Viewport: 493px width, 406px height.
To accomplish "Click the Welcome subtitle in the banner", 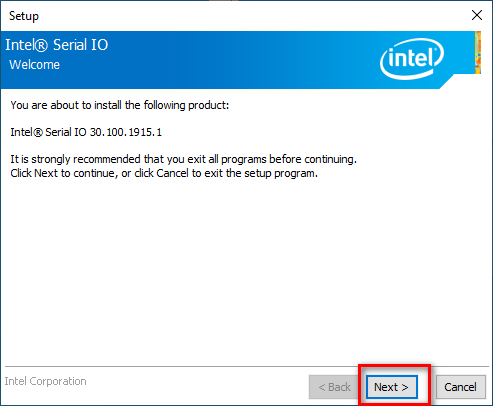I will click(x=34, y=65).
